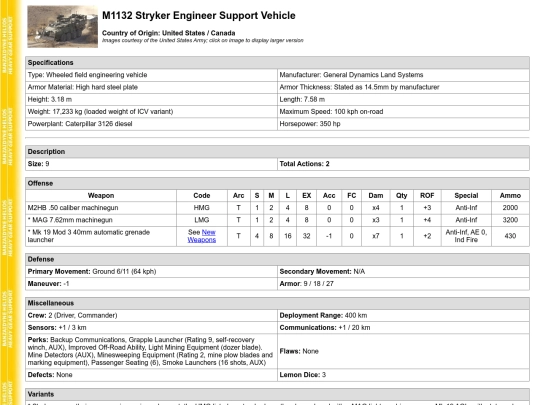Click the Height: 3.18 m cell

click(151, 100)
